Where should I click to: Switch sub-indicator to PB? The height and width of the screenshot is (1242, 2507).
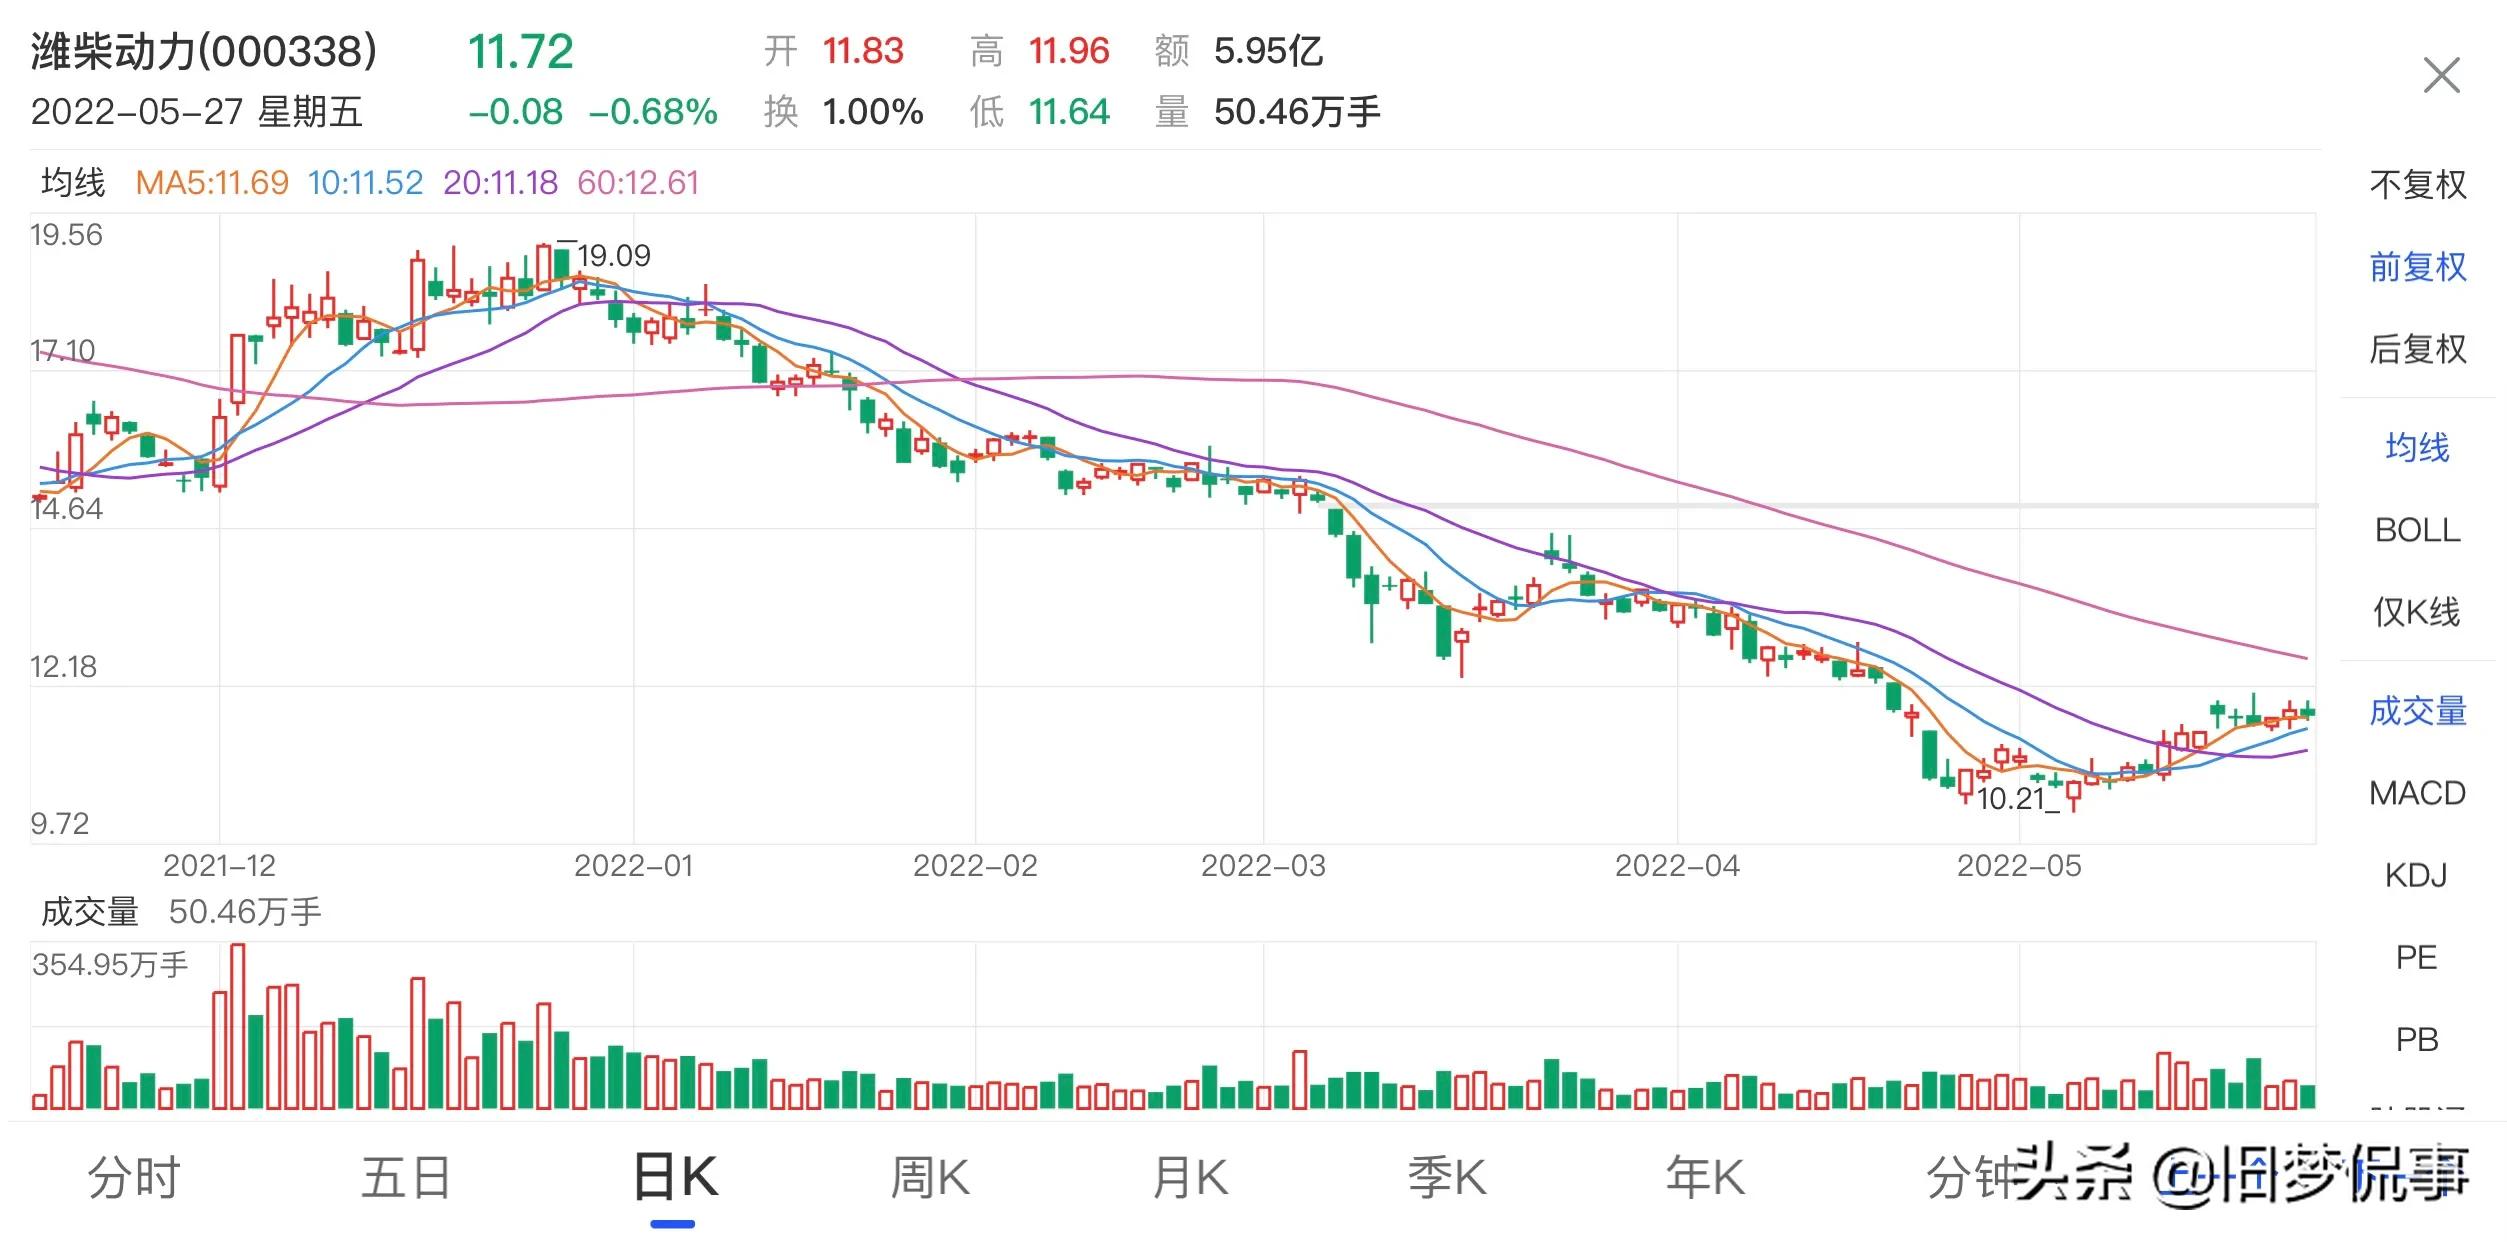2416,1040
